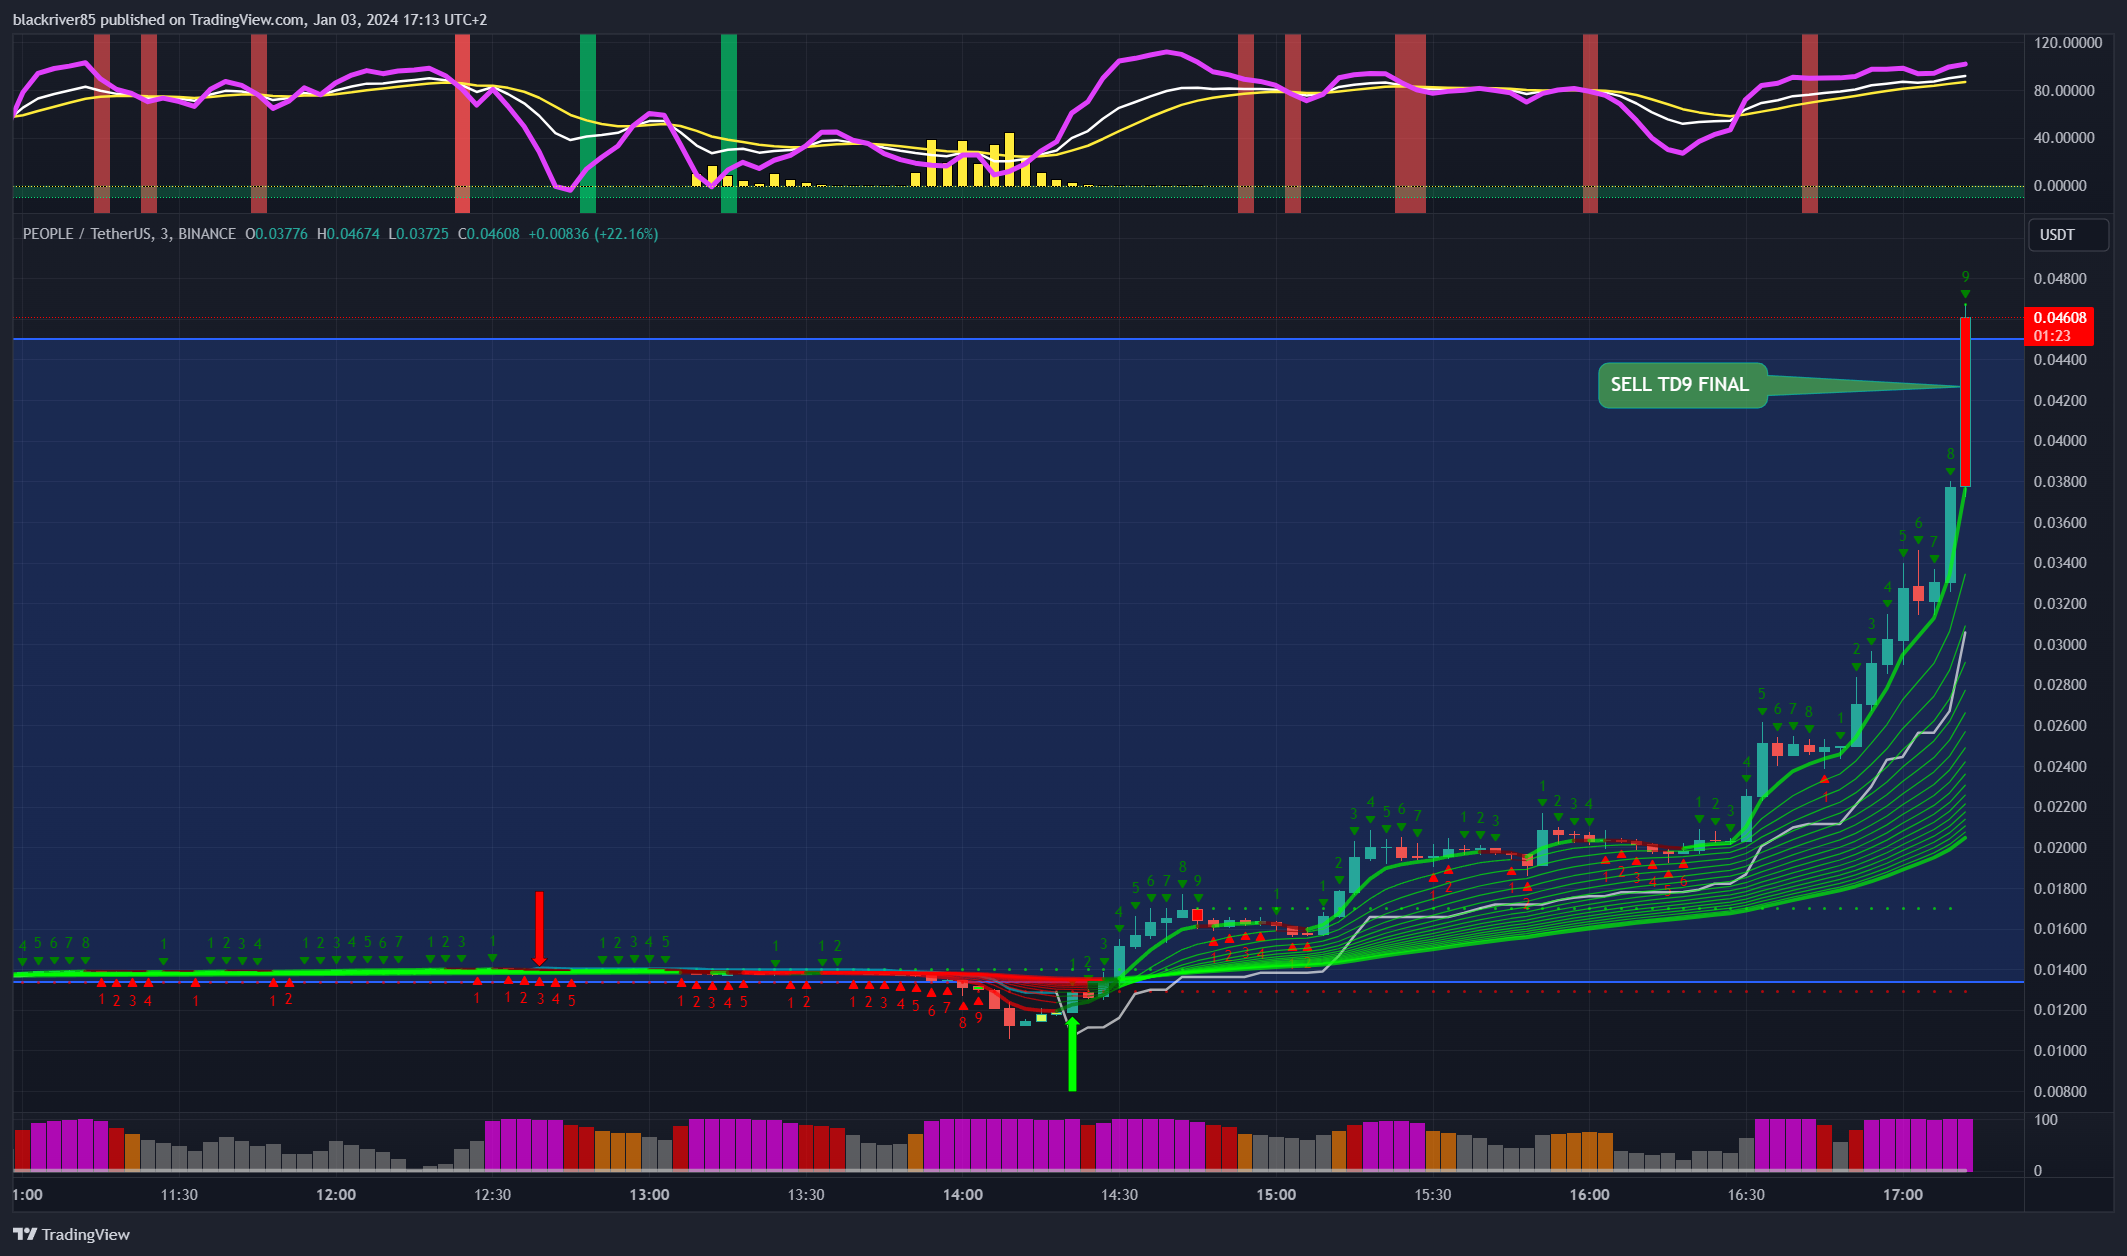2127x1256 pixels.
Task: Click the 0.03600 price axis label
Action: (2060, 523)
